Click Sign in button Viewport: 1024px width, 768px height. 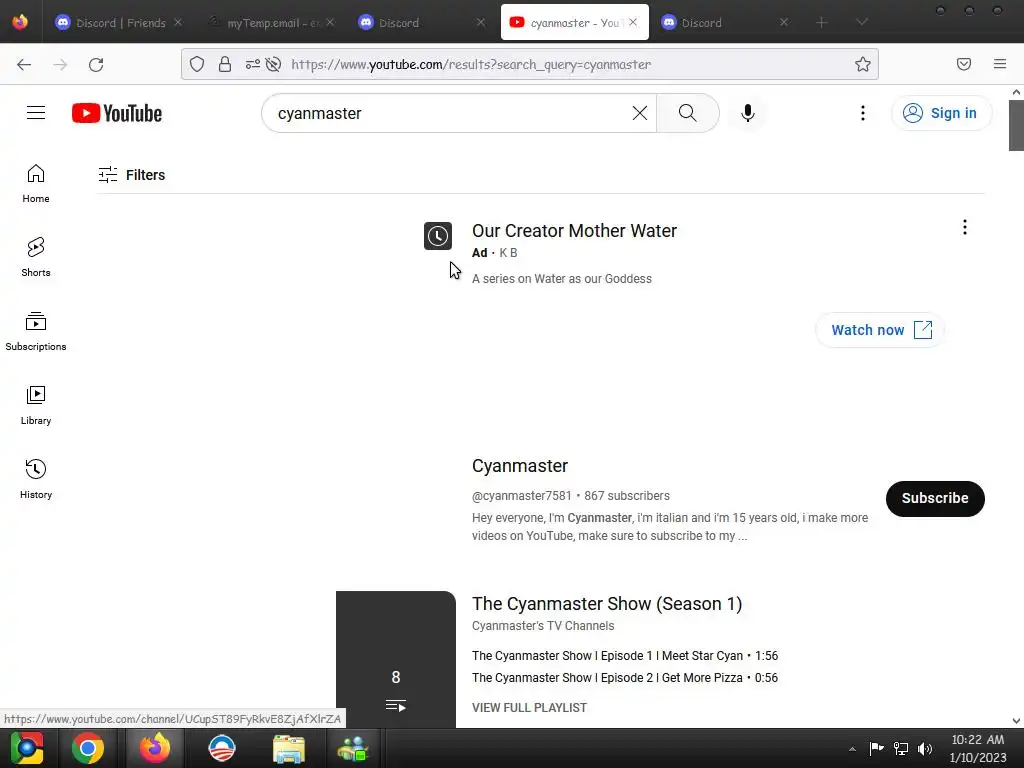pos(941,113)
